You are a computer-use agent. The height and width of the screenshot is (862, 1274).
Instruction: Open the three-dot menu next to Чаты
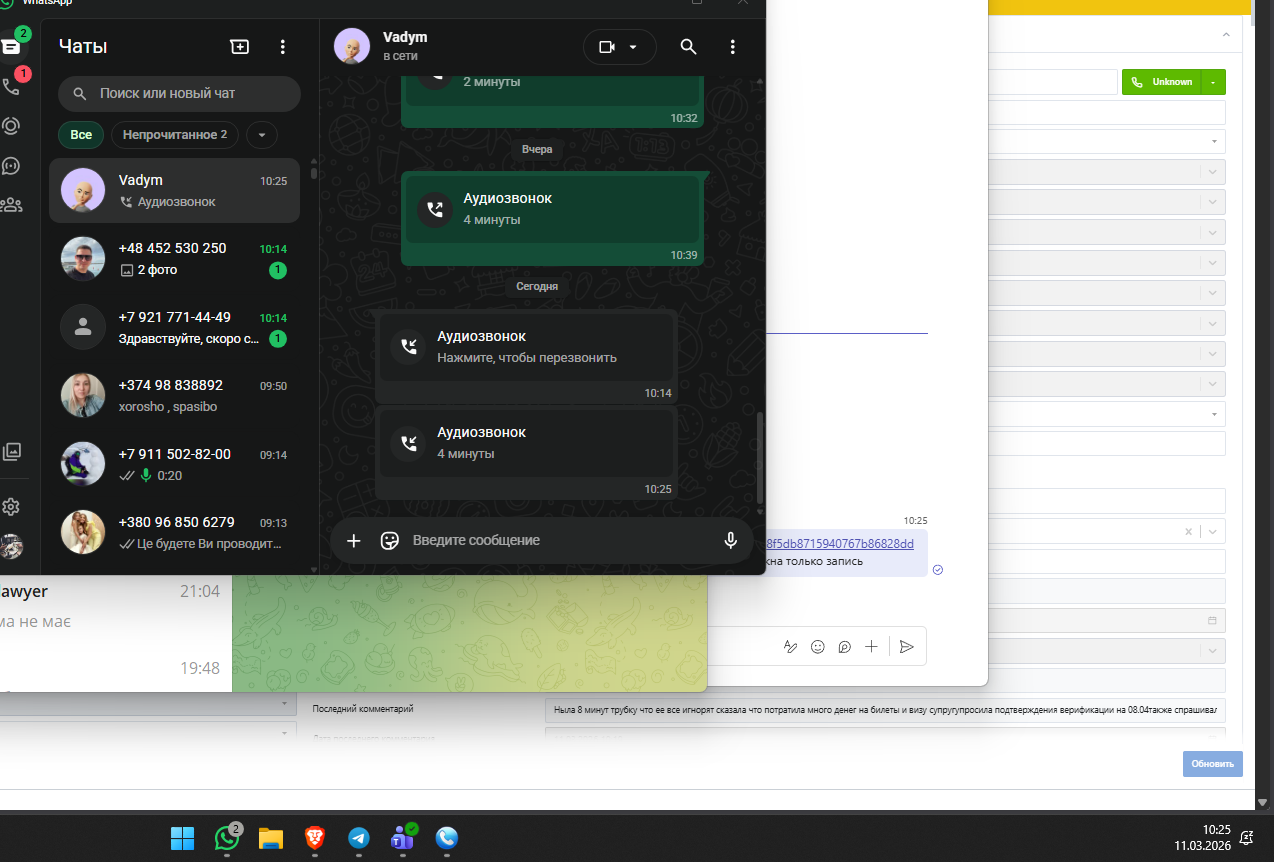point(283,47)
